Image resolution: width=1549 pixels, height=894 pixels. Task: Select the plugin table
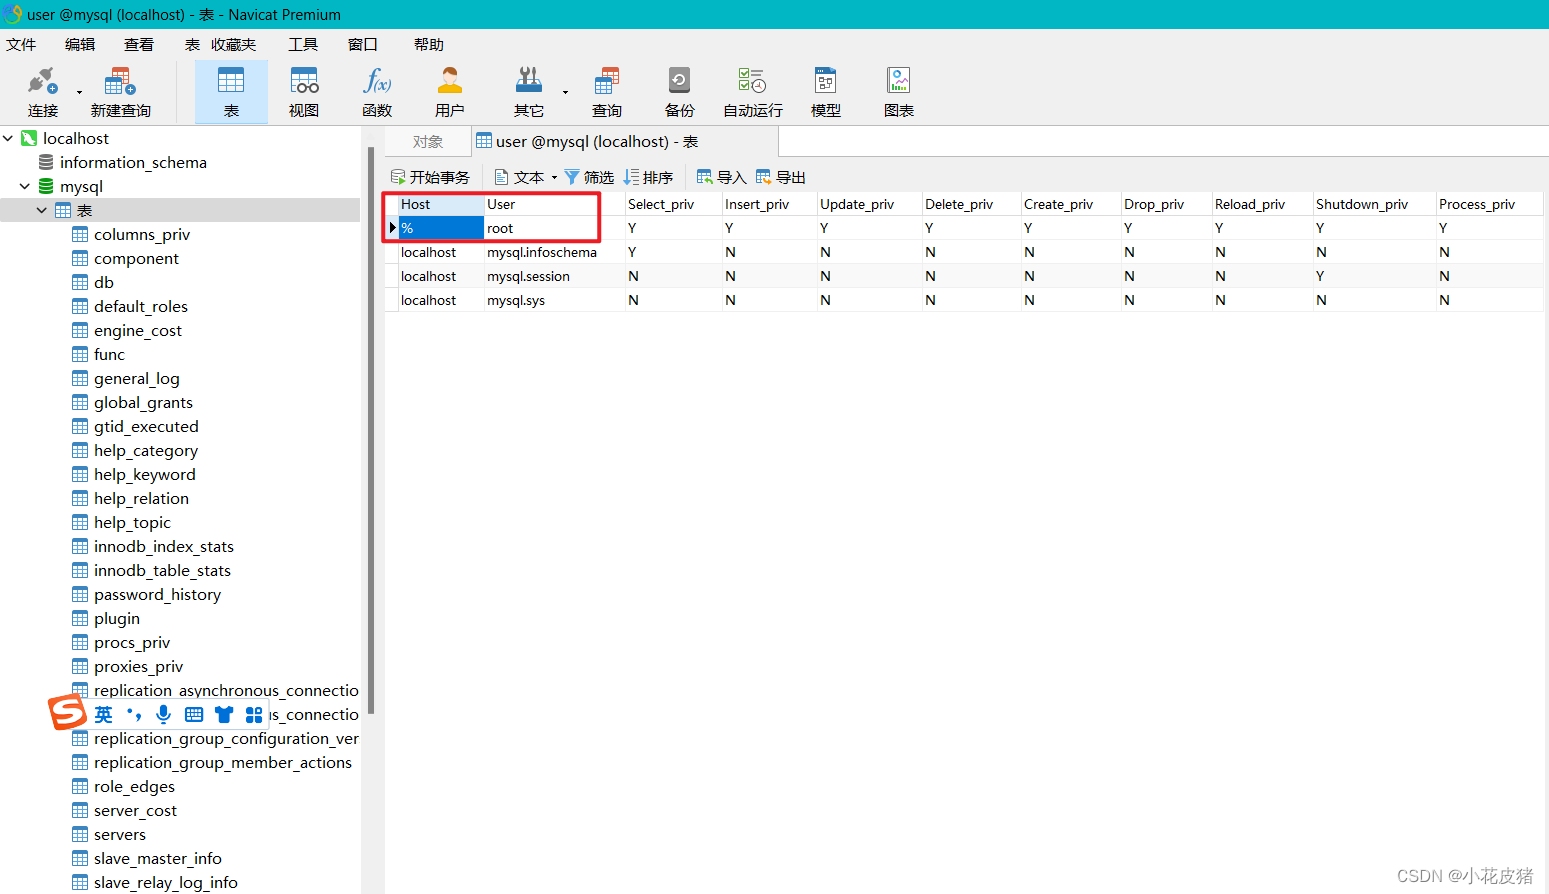[x=117, y=618]
